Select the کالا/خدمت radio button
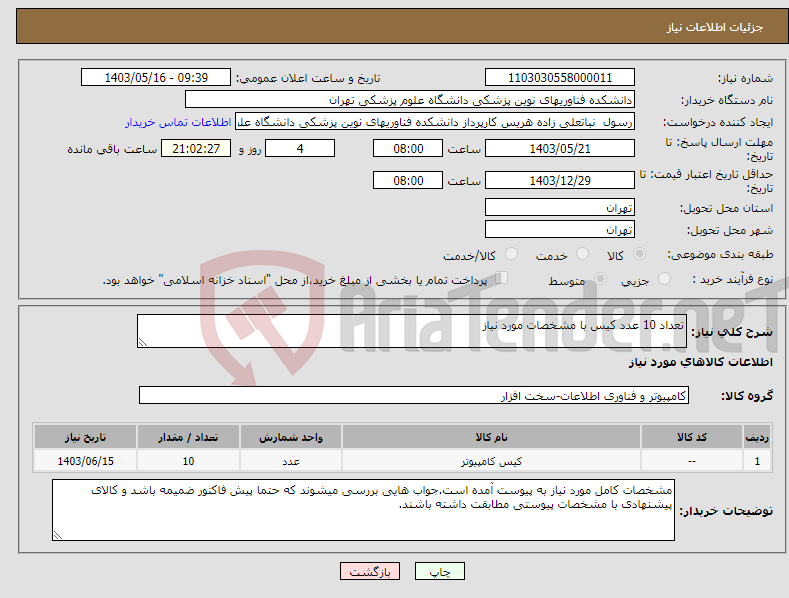The width and height of the screenshot is (789, 598). pyautogui.click(x=511, y=254)
